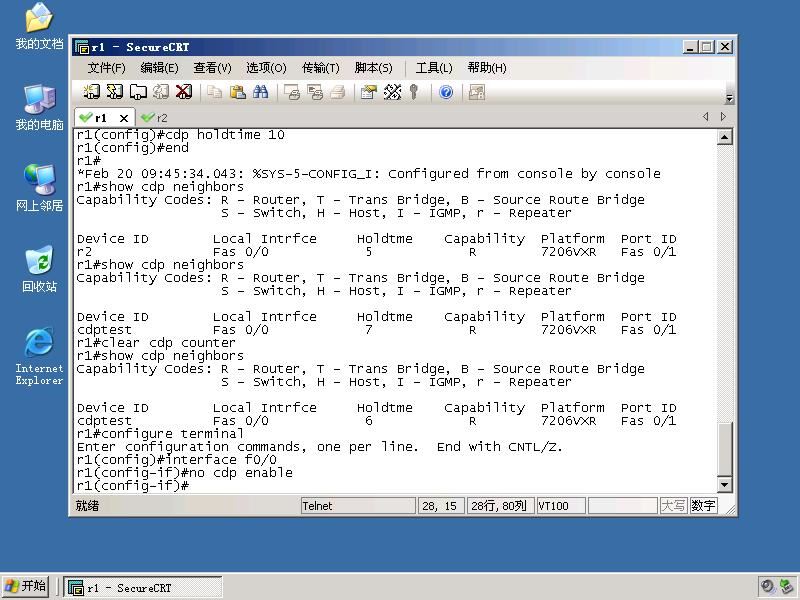Expand the toolbar options overflow arrow
The height and width of the screenshot is (600, 800).
(x=730, y=98)
